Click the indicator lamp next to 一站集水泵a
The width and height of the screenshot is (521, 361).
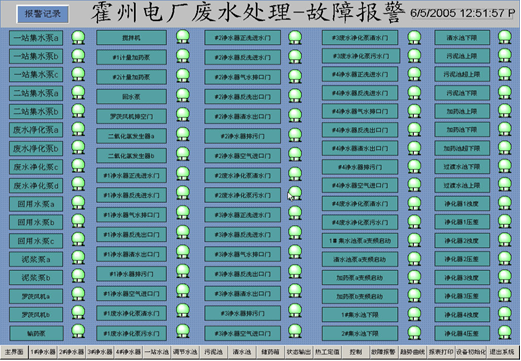tap(78, 37)
